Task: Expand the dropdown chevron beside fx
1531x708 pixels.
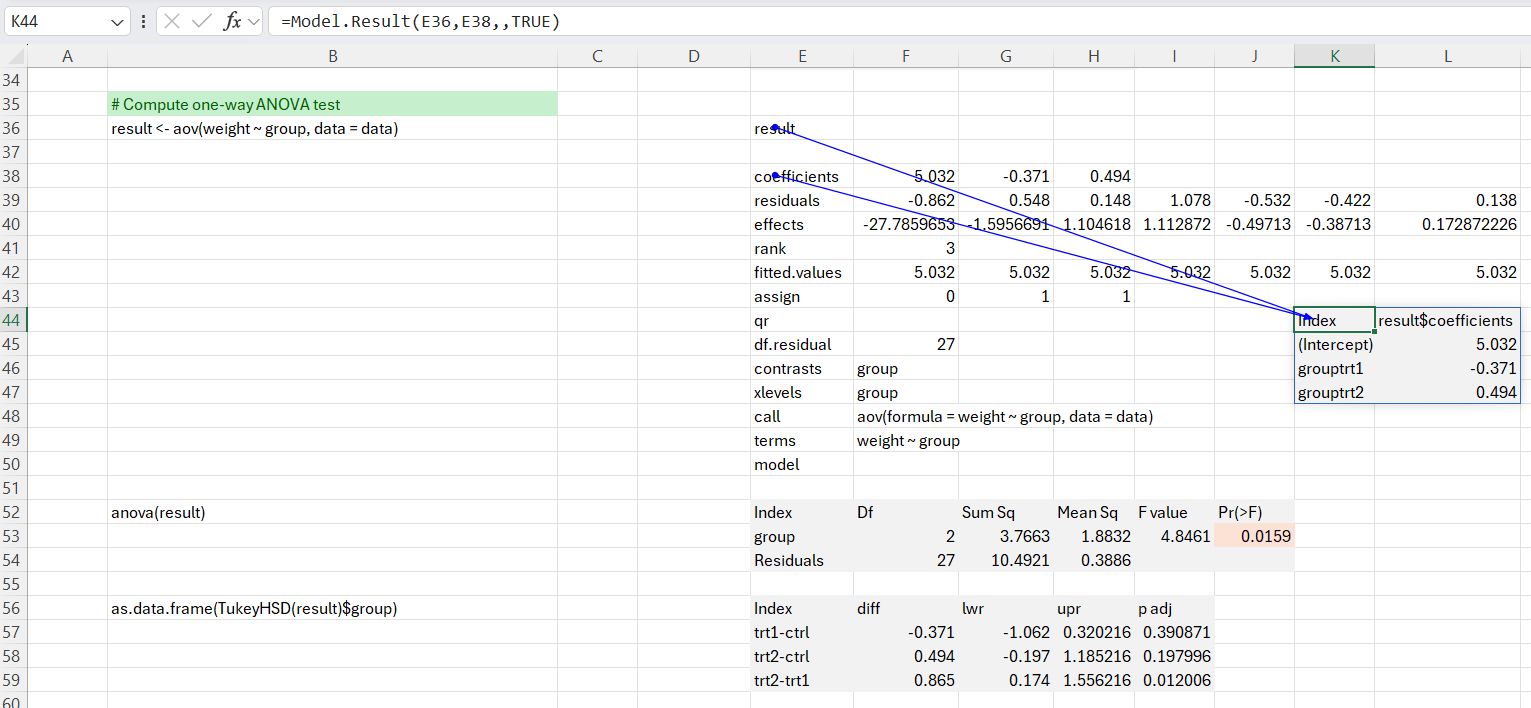Action: [253, 21]
